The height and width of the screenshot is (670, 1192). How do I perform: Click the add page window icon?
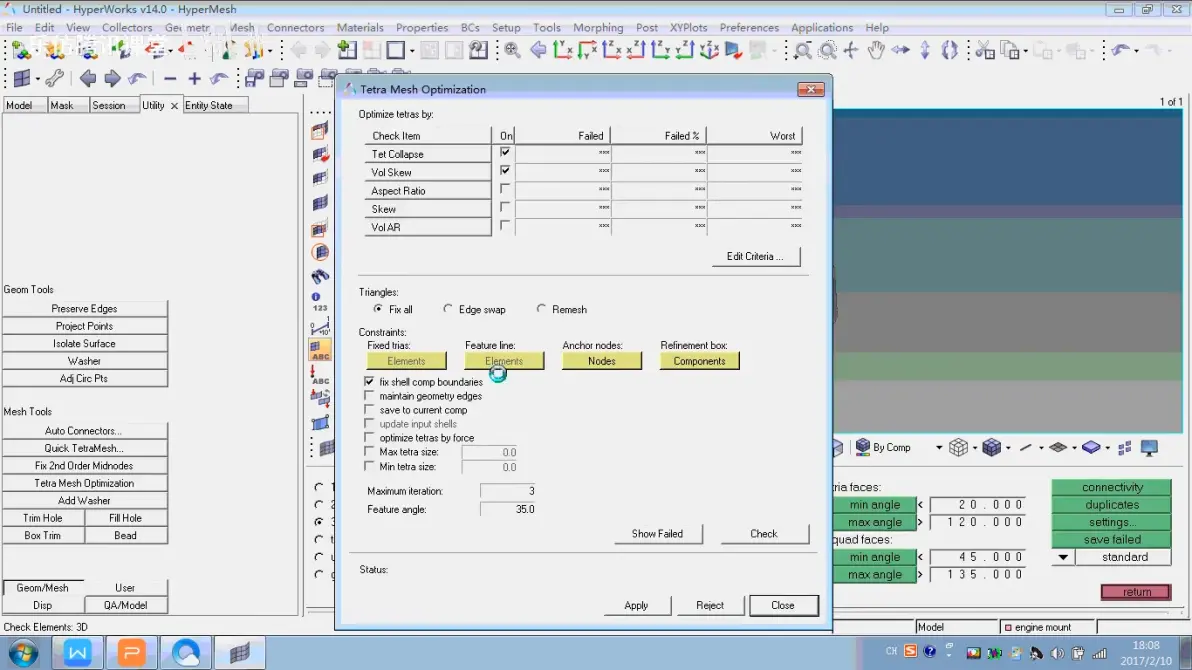click(347, 50)
